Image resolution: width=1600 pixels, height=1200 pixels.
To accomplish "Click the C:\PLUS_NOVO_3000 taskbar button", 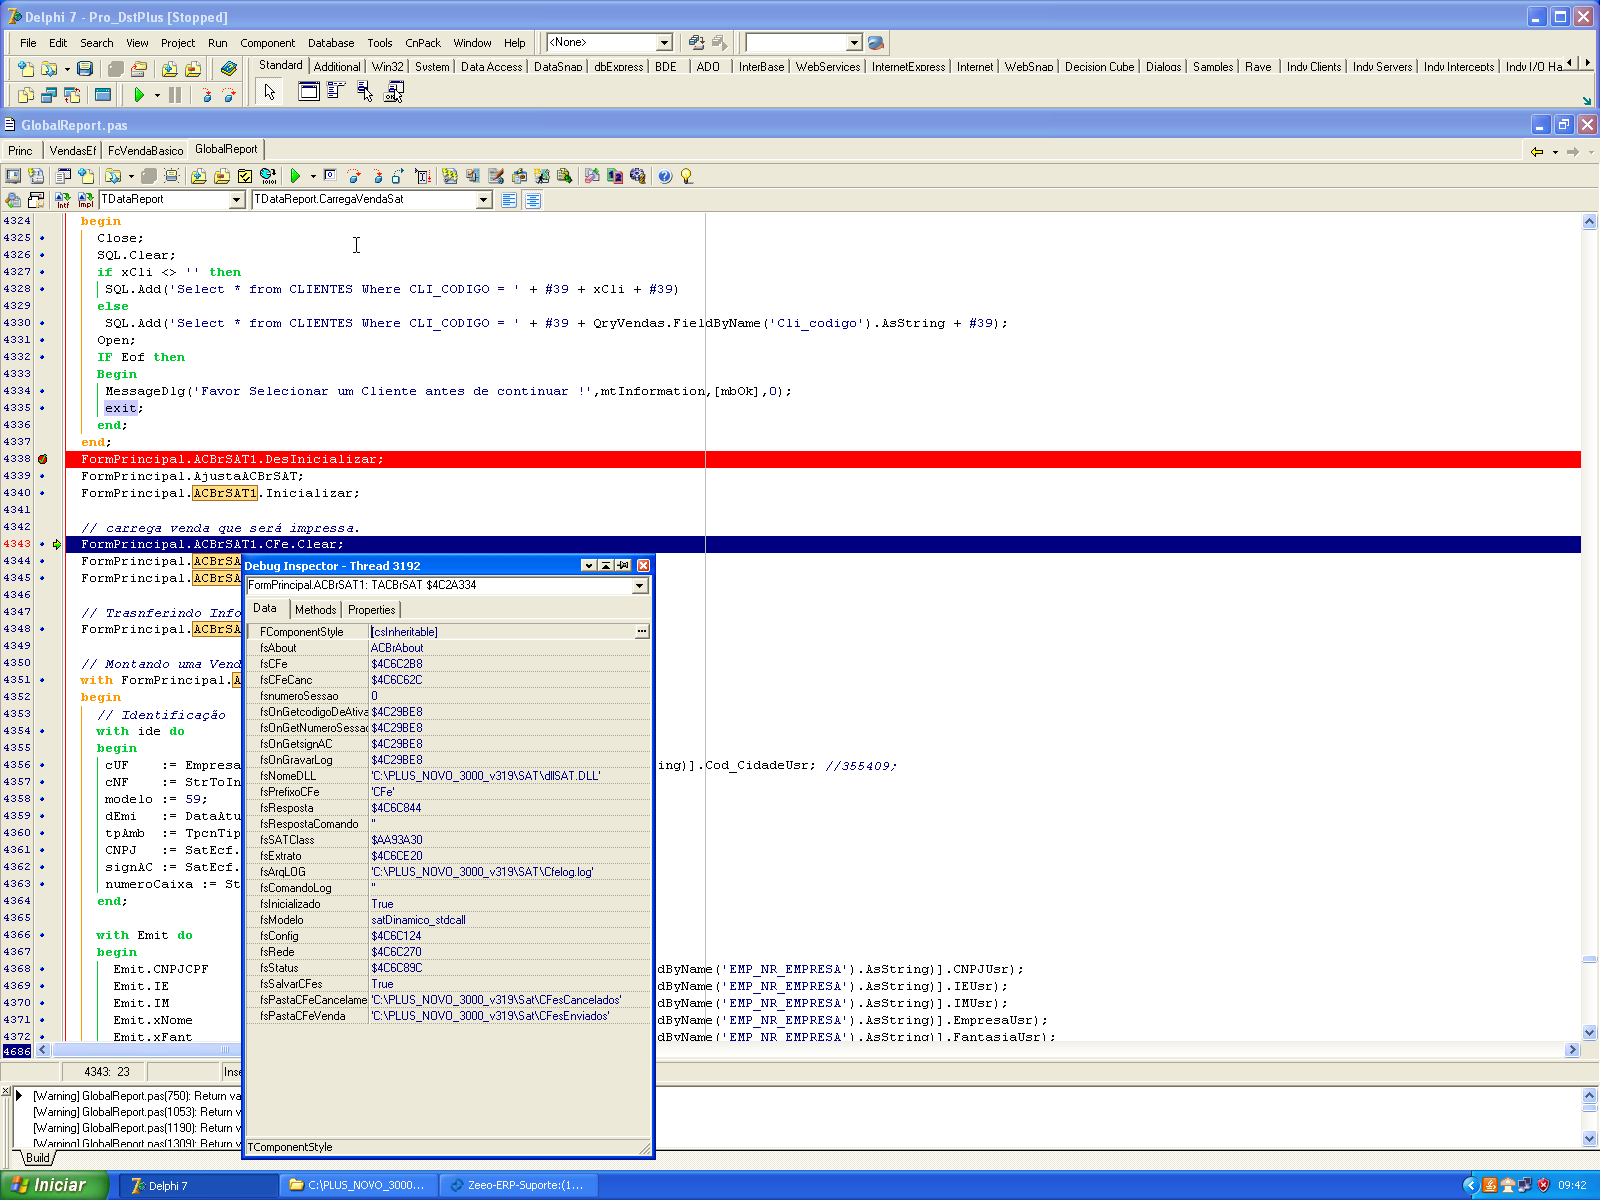I will point(358,1185).
